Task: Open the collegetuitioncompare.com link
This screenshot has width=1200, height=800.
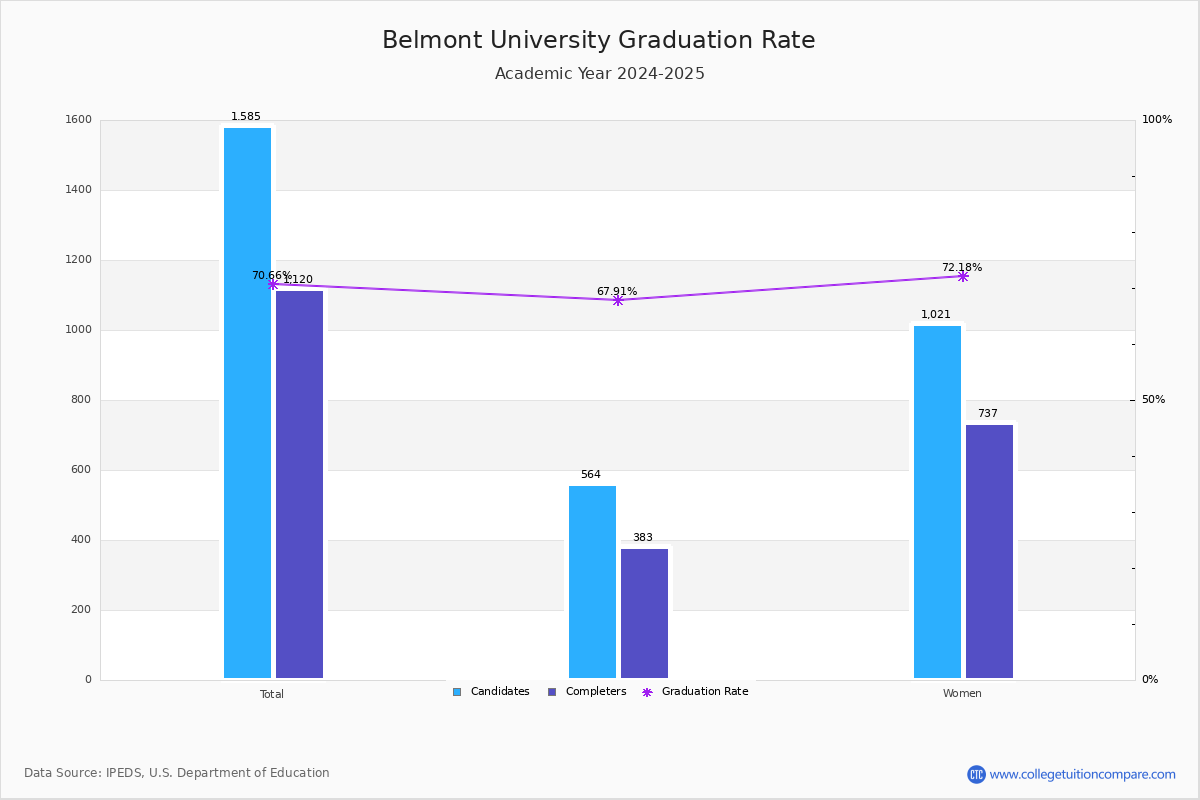Action: click(1082, 774)
